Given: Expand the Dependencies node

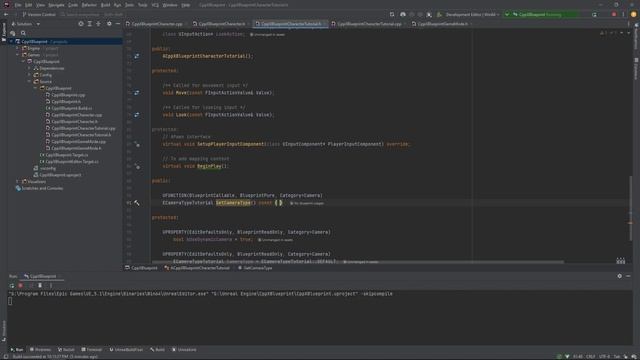Looking at the screenshot, I should pyautogui.click(x=30, y=68).
